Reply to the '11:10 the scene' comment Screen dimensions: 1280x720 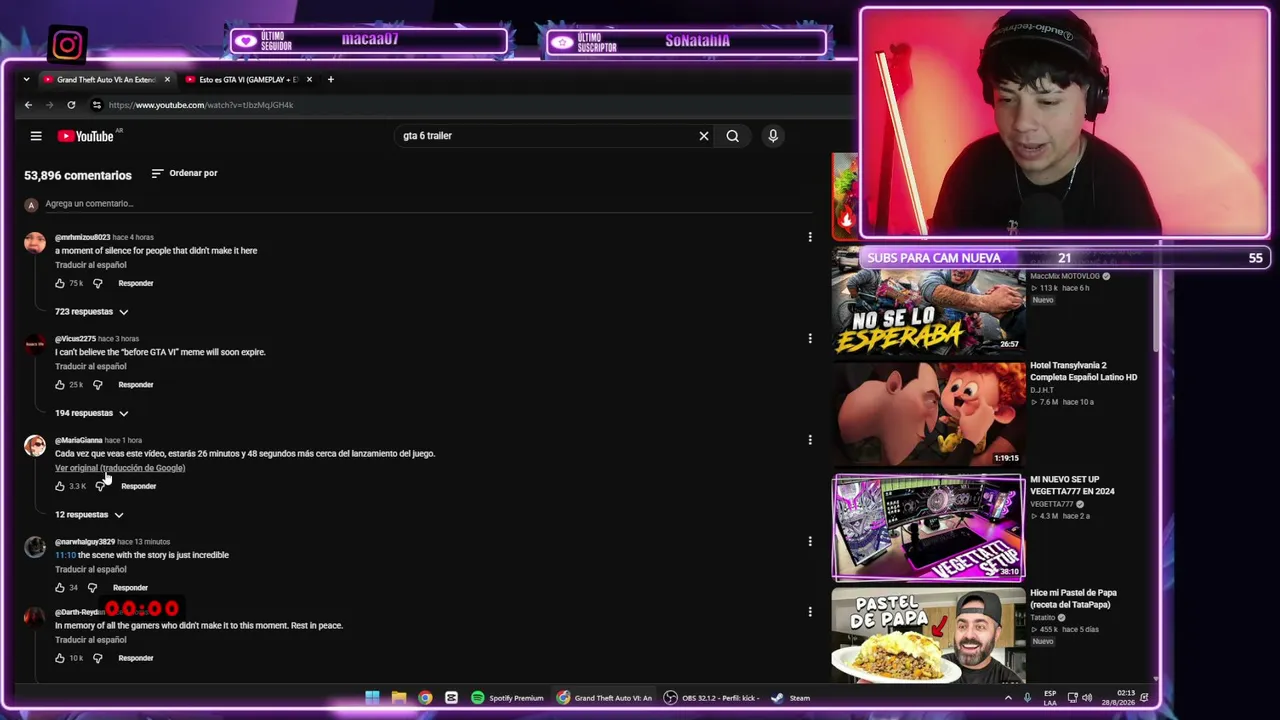(130, 588)
